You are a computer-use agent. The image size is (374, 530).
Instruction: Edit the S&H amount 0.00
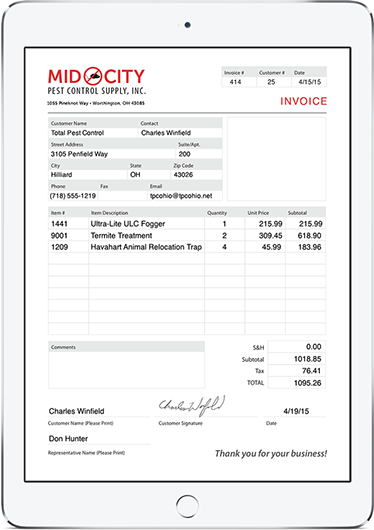[x=297, y=347]
